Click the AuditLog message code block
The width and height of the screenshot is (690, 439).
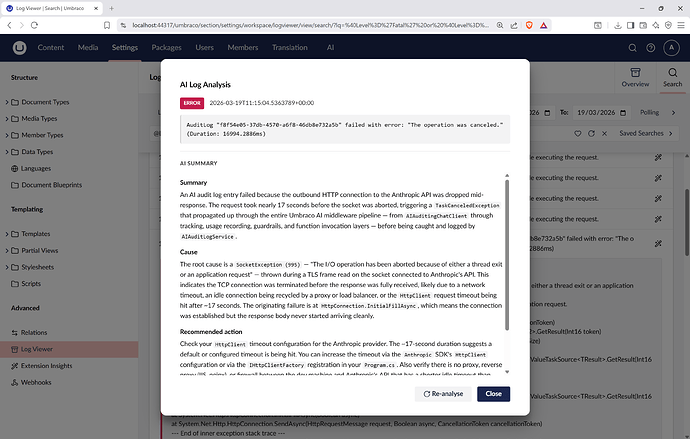click(x=345, y=129)
